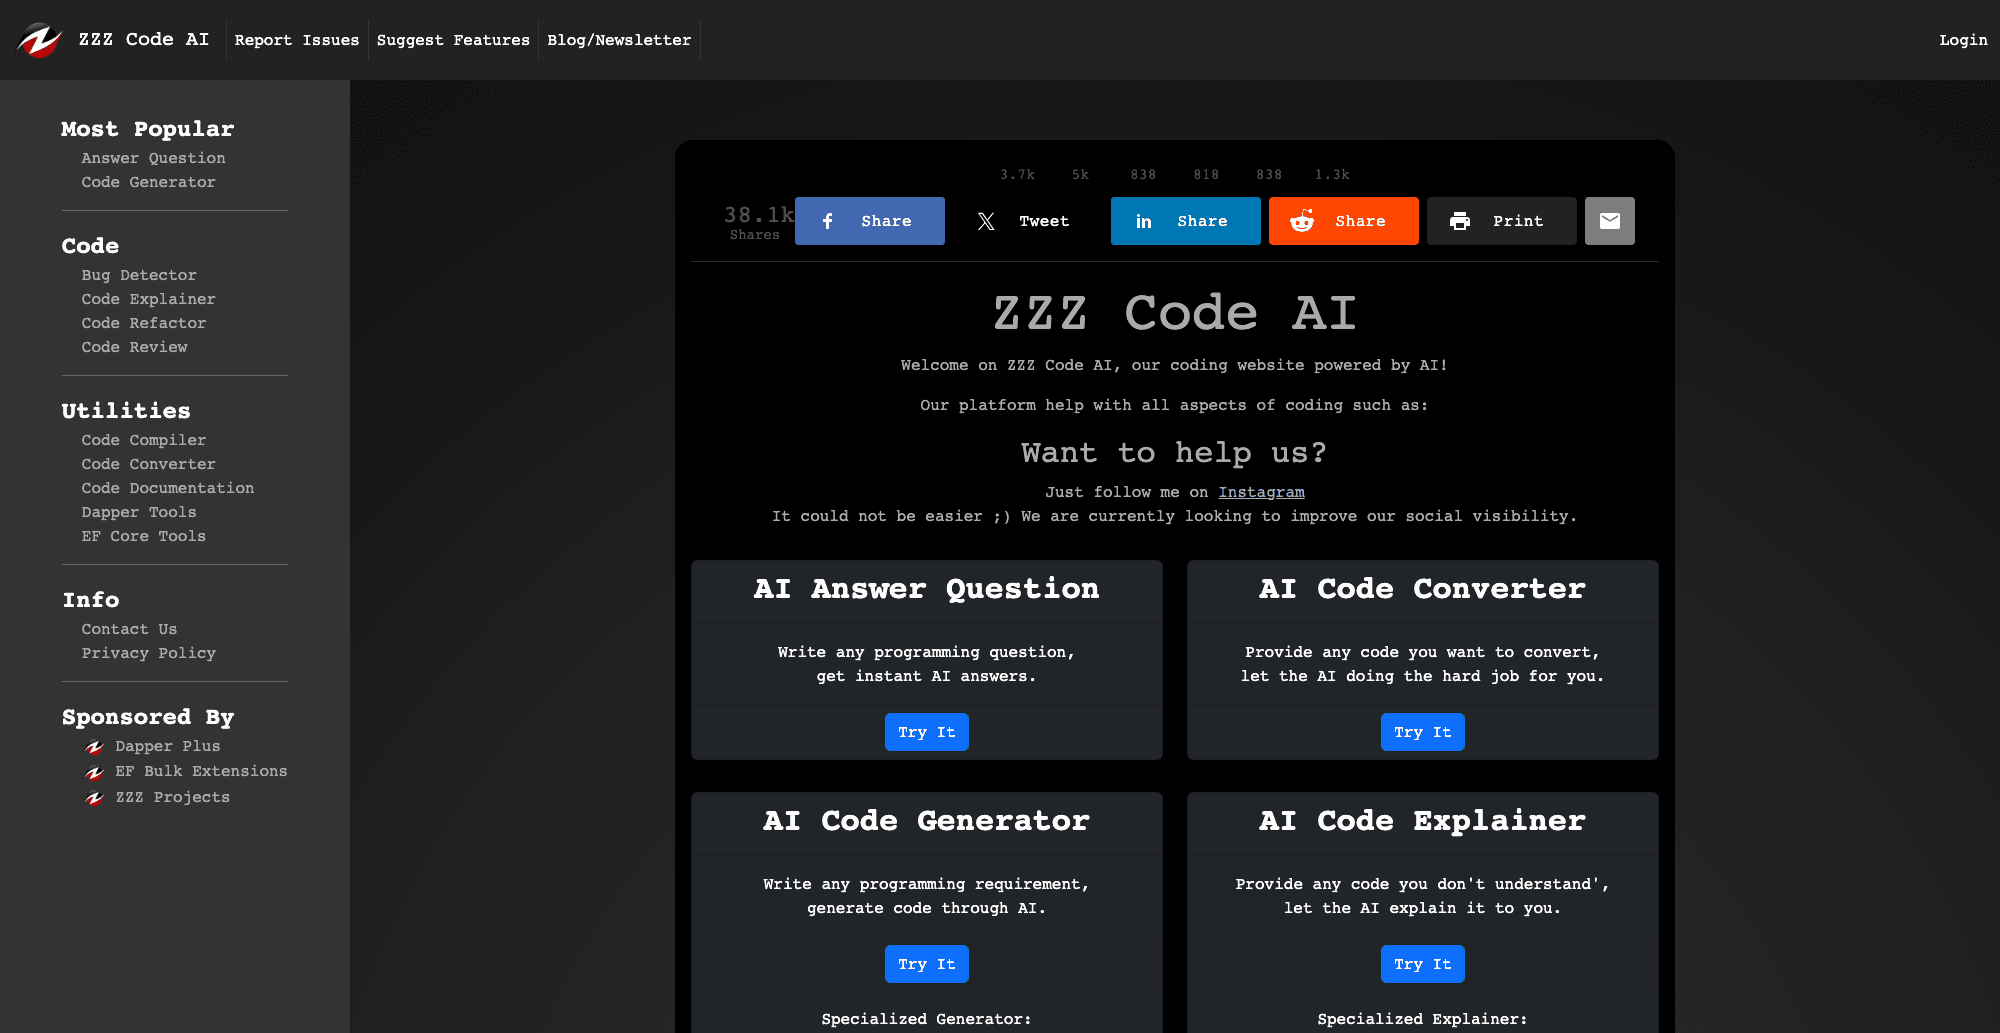Viewport: 2000px width, 1033px height.
Task: Click the AI Code Explainer card heading
Action: (x=1423, y=821)
